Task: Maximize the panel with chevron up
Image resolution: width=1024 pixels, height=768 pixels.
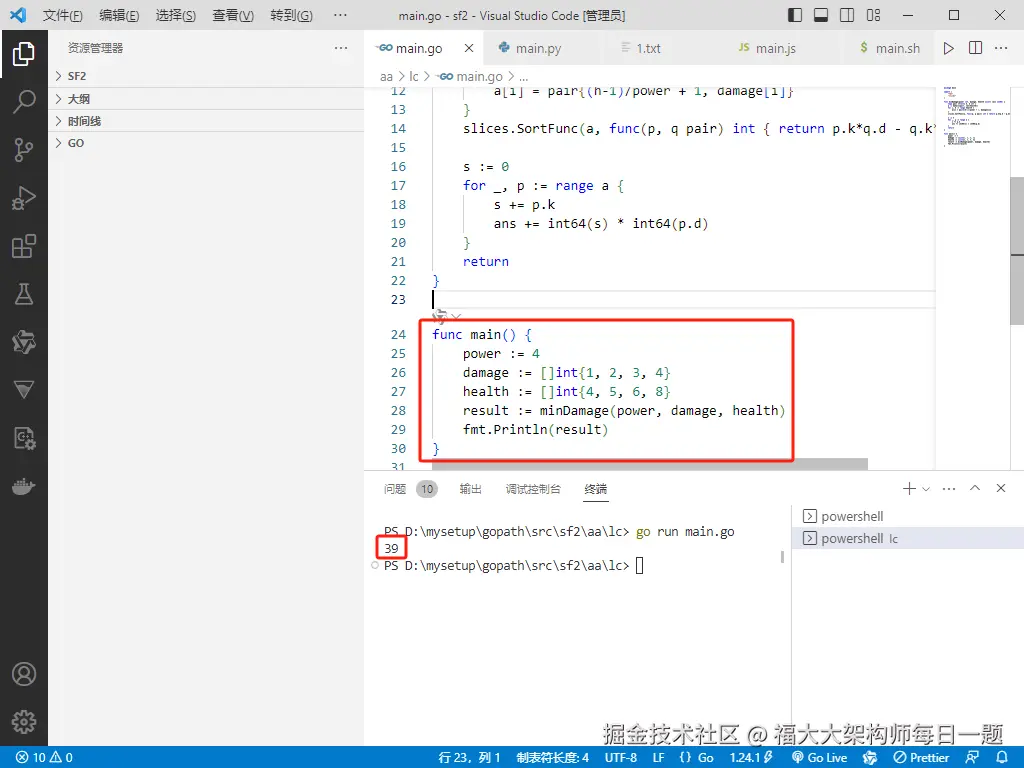Action: (975, 488)
